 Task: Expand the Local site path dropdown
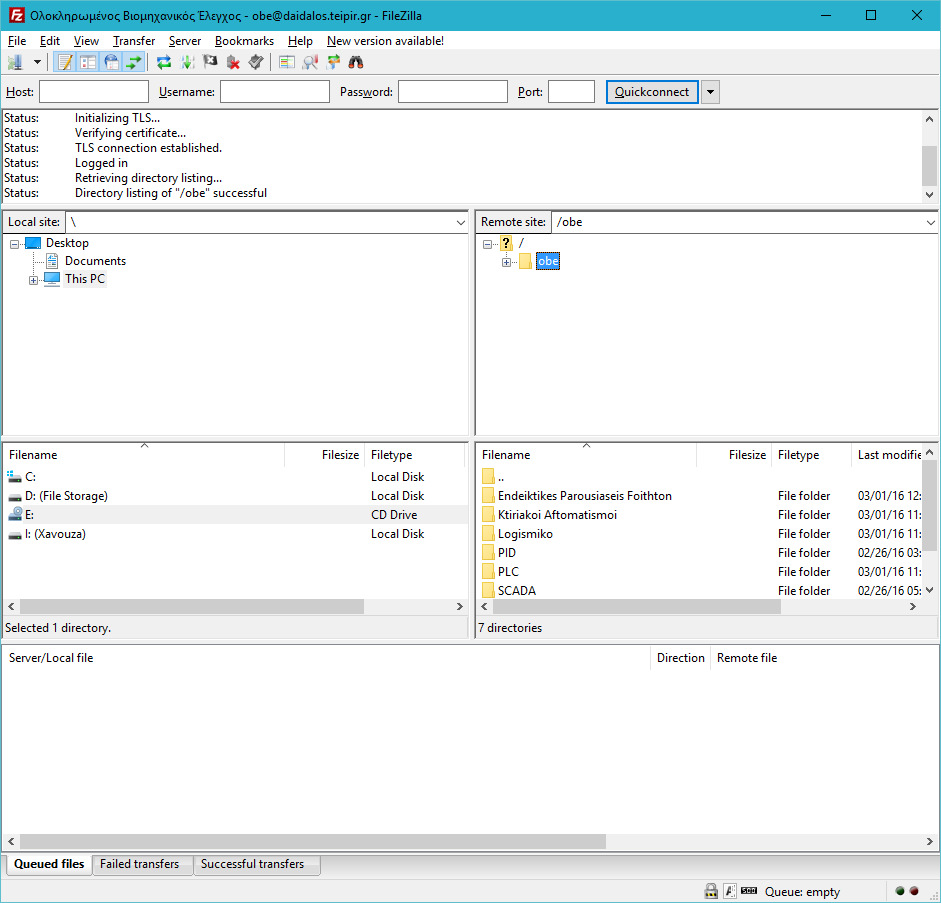(x=460, y=223)
